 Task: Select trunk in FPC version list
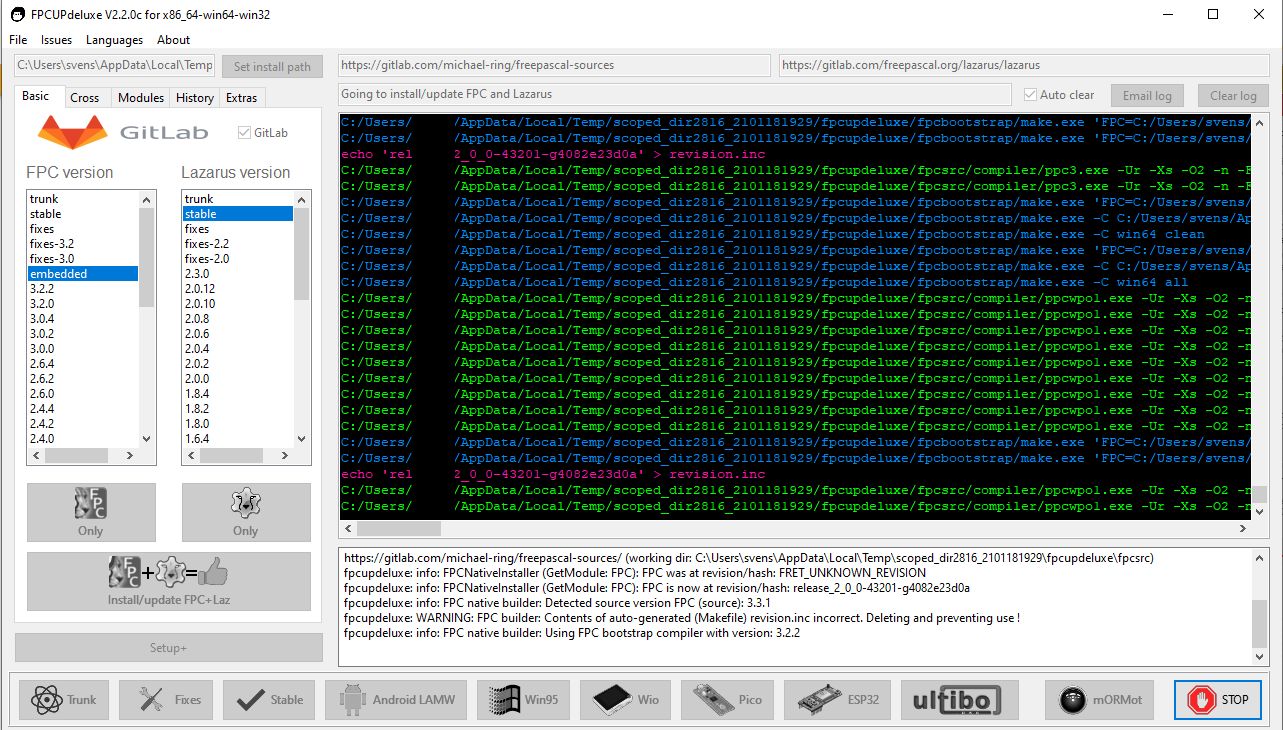82,199
